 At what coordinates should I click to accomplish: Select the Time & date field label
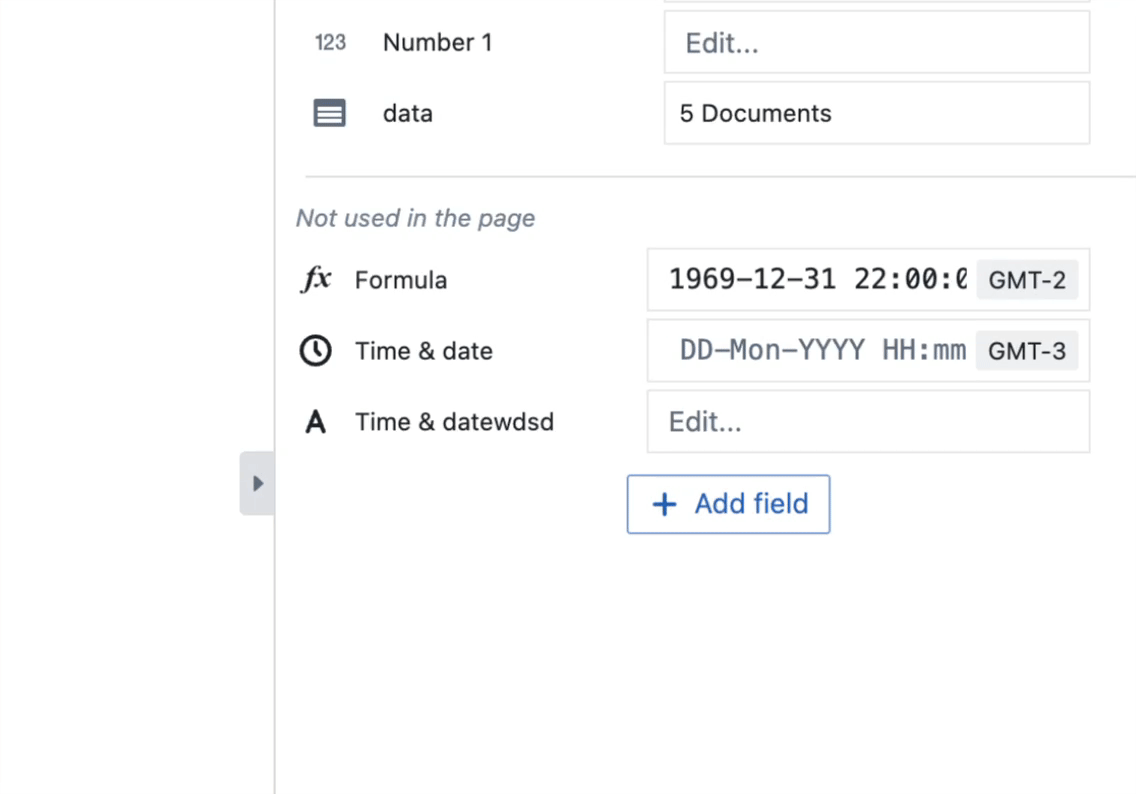coord(423,351)
